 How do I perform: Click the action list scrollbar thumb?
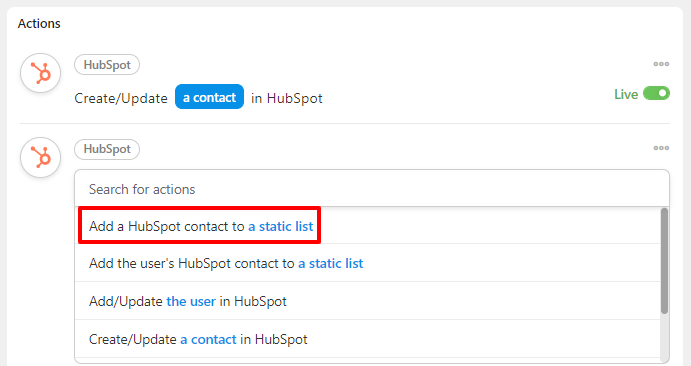pyautogui.click(x=664, y=261)
